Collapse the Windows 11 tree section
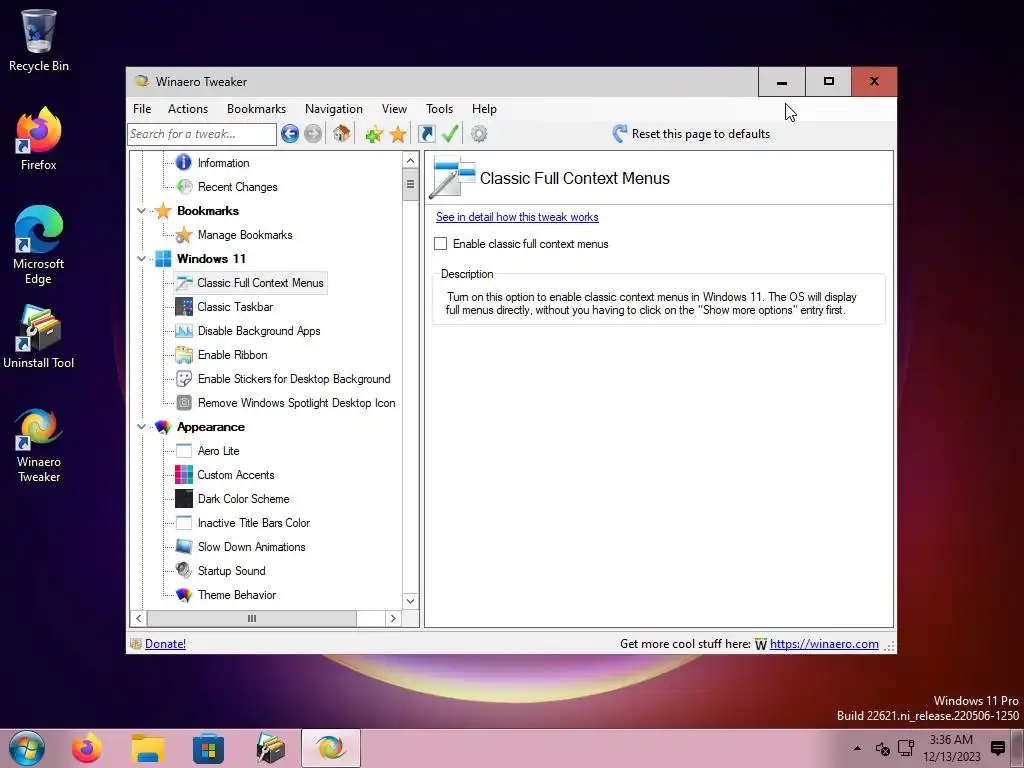 click(141, 259)
